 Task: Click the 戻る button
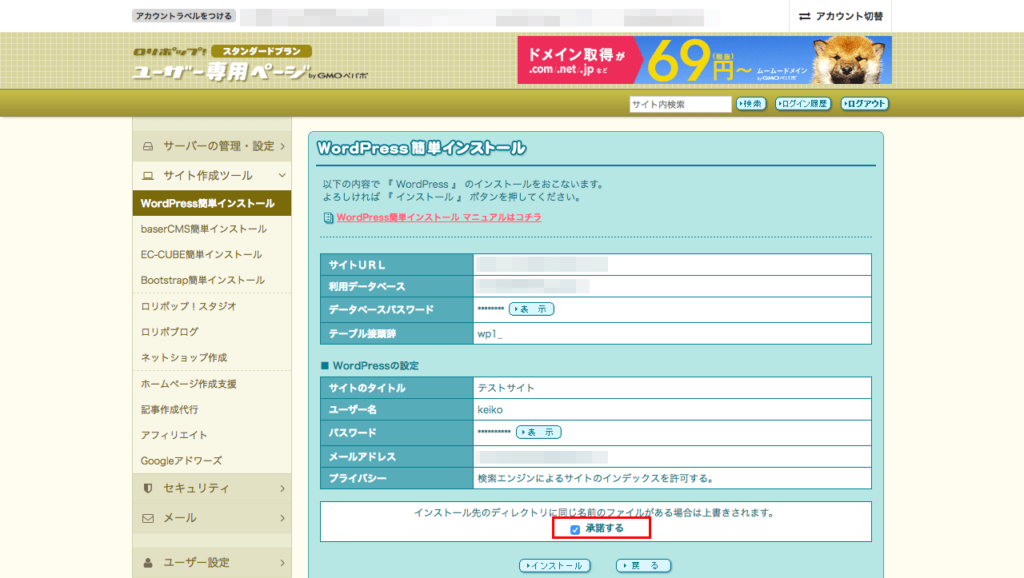643,566
